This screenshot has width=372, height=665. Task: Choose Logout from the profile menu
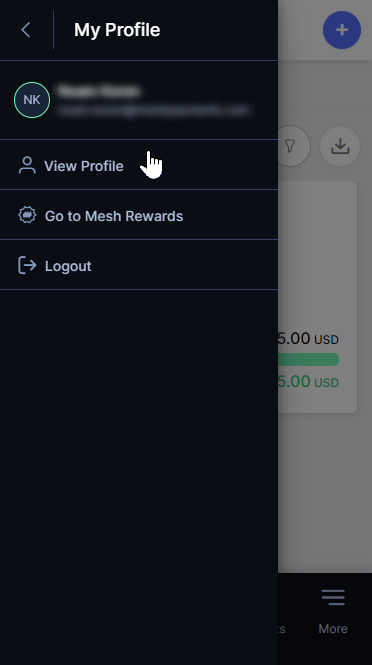[139, 265]
